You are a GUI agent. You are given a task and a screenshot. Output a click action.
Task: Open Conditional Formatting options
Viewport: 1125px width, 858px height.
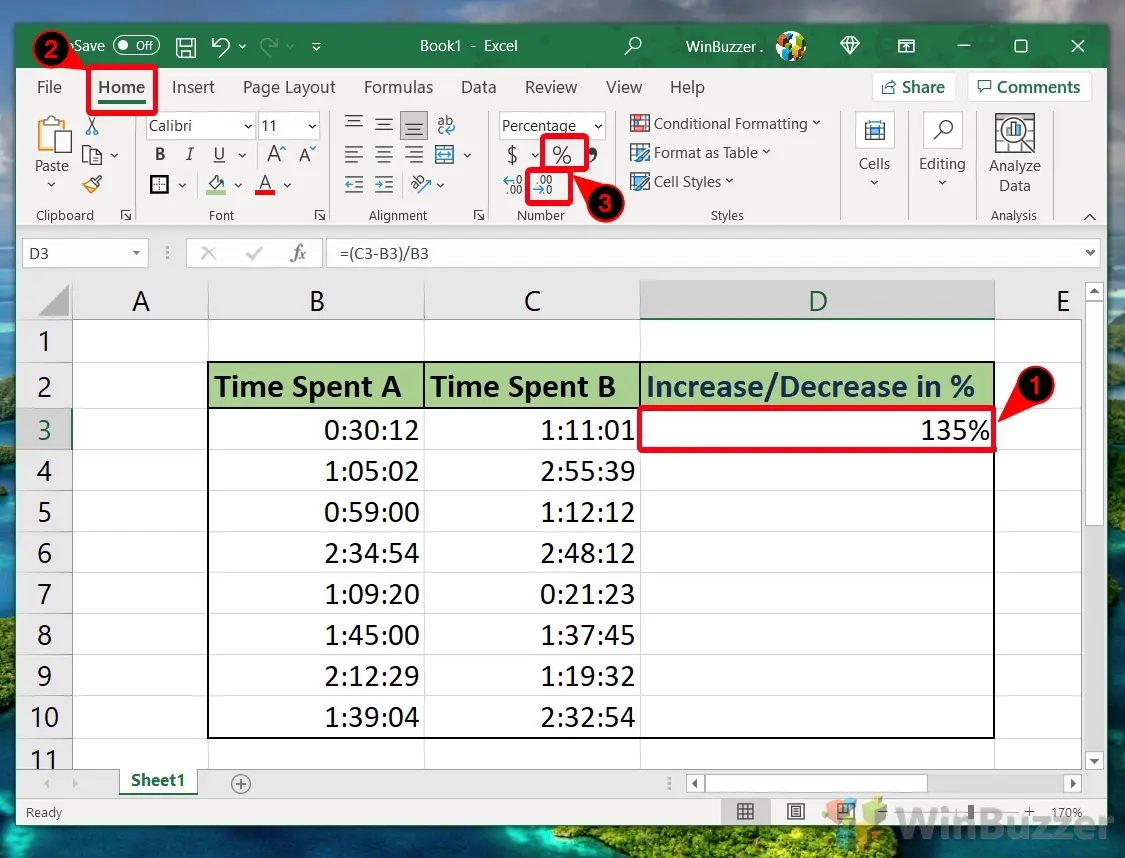click(726, 123)
